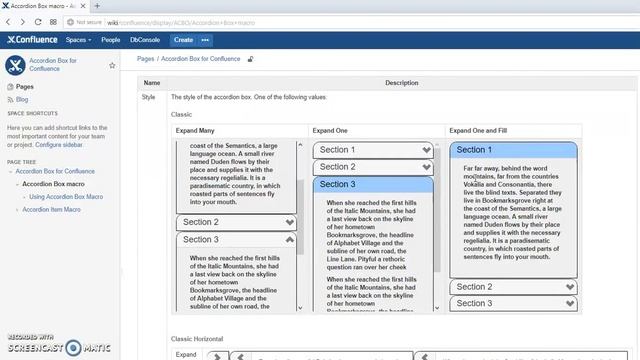Expand Section 1 in Expand One accordion
Viewport: 640px width, 360px height.
[x=373, y=150]
